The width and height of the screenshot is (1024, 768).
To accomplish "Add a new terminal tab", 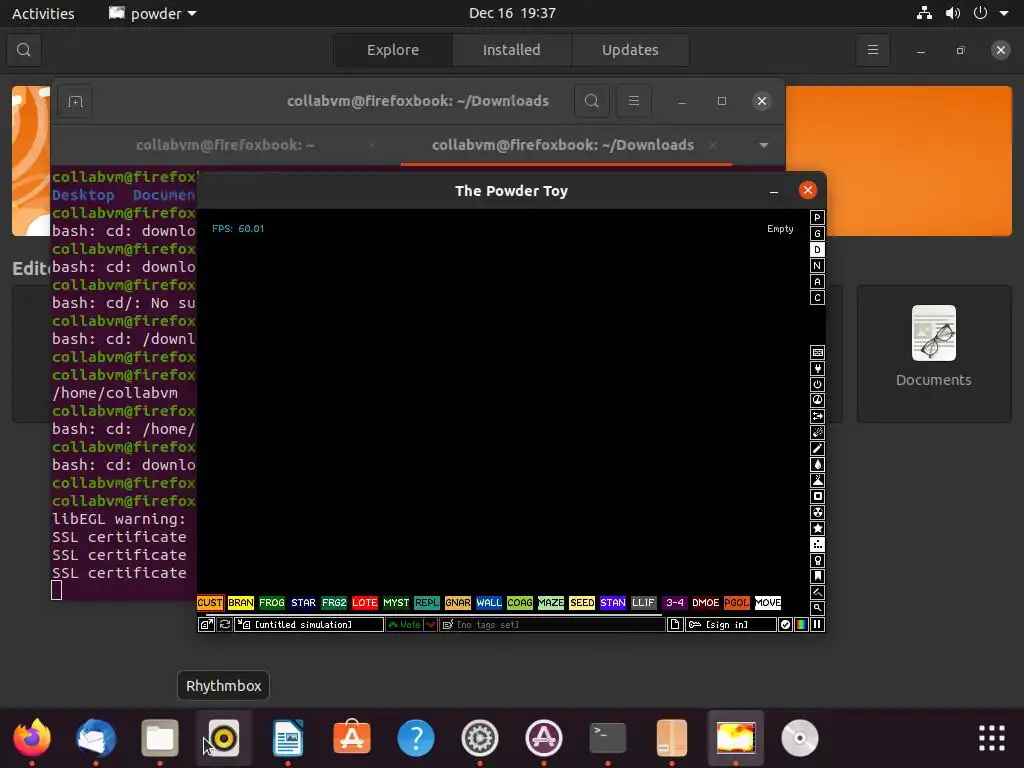I will click(75, 101).
